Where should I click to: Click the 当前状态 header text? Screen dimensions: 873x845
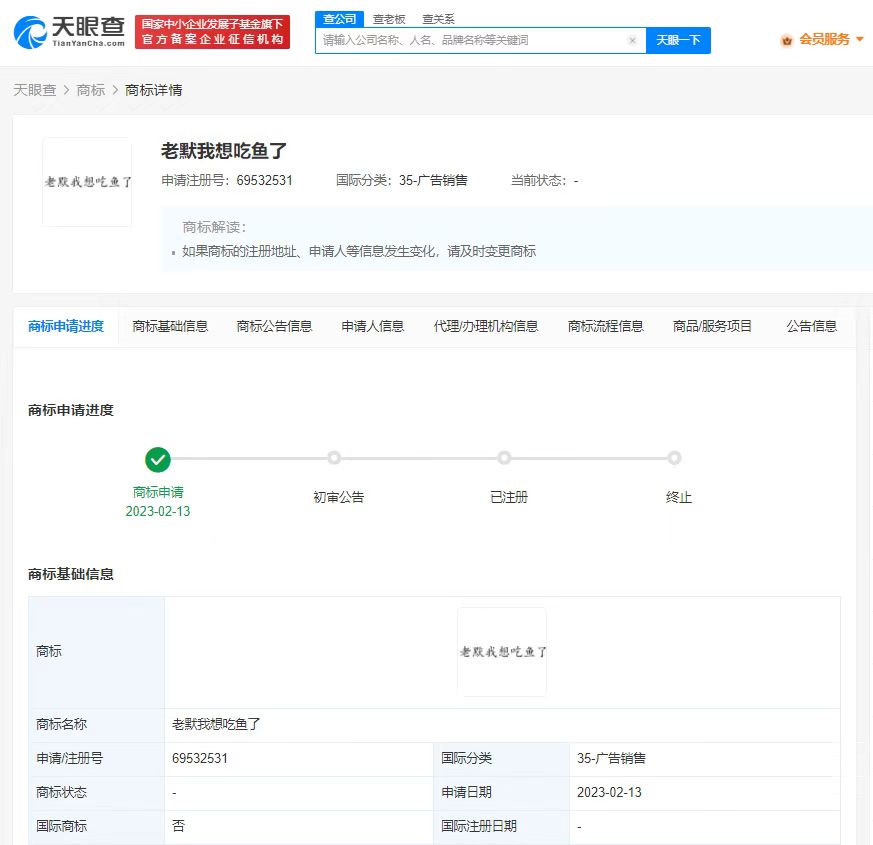tap(545, 180)
